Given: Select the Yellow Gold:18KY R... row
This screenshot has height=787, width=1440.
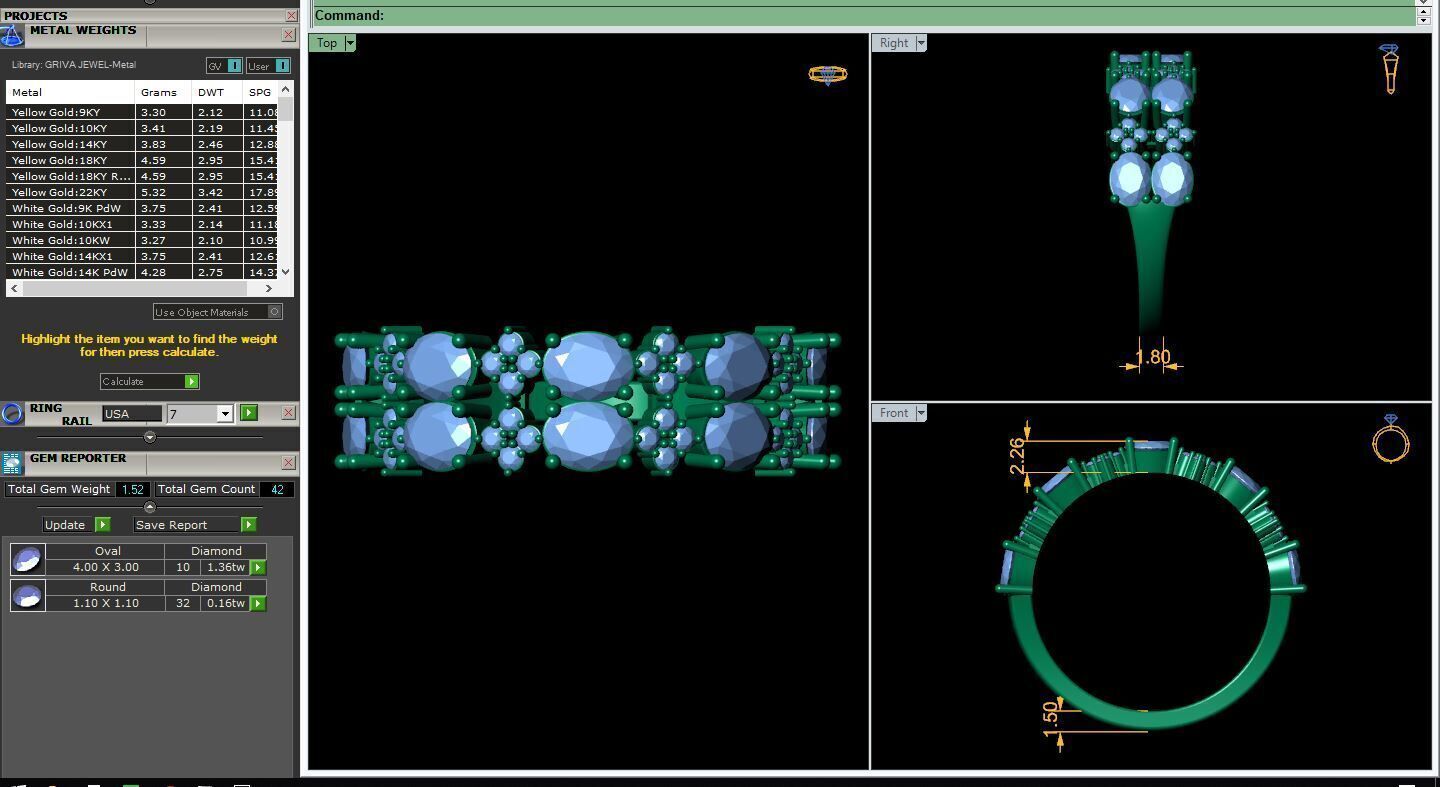Looking at the screenshot, I should tap(142, 176).
